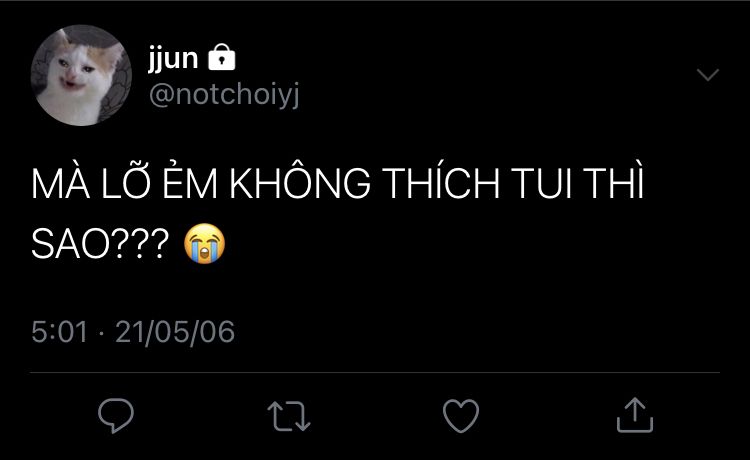This screenshot has width=750, height=460.
Task: Like the tweet with the heart icon
Action: tap(461, 416)
